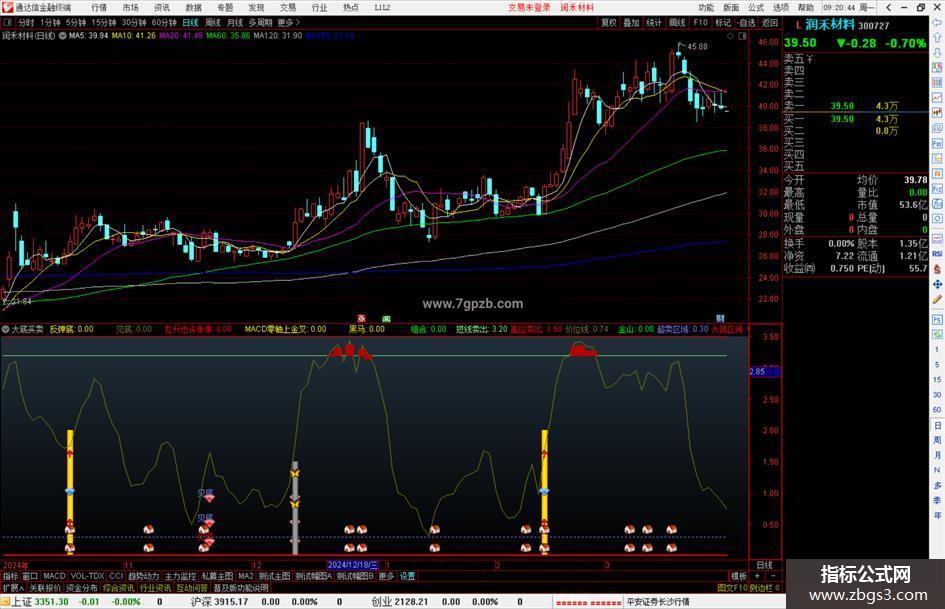Select the 周 period button in the right sidebar

click(x=937, y=440)
